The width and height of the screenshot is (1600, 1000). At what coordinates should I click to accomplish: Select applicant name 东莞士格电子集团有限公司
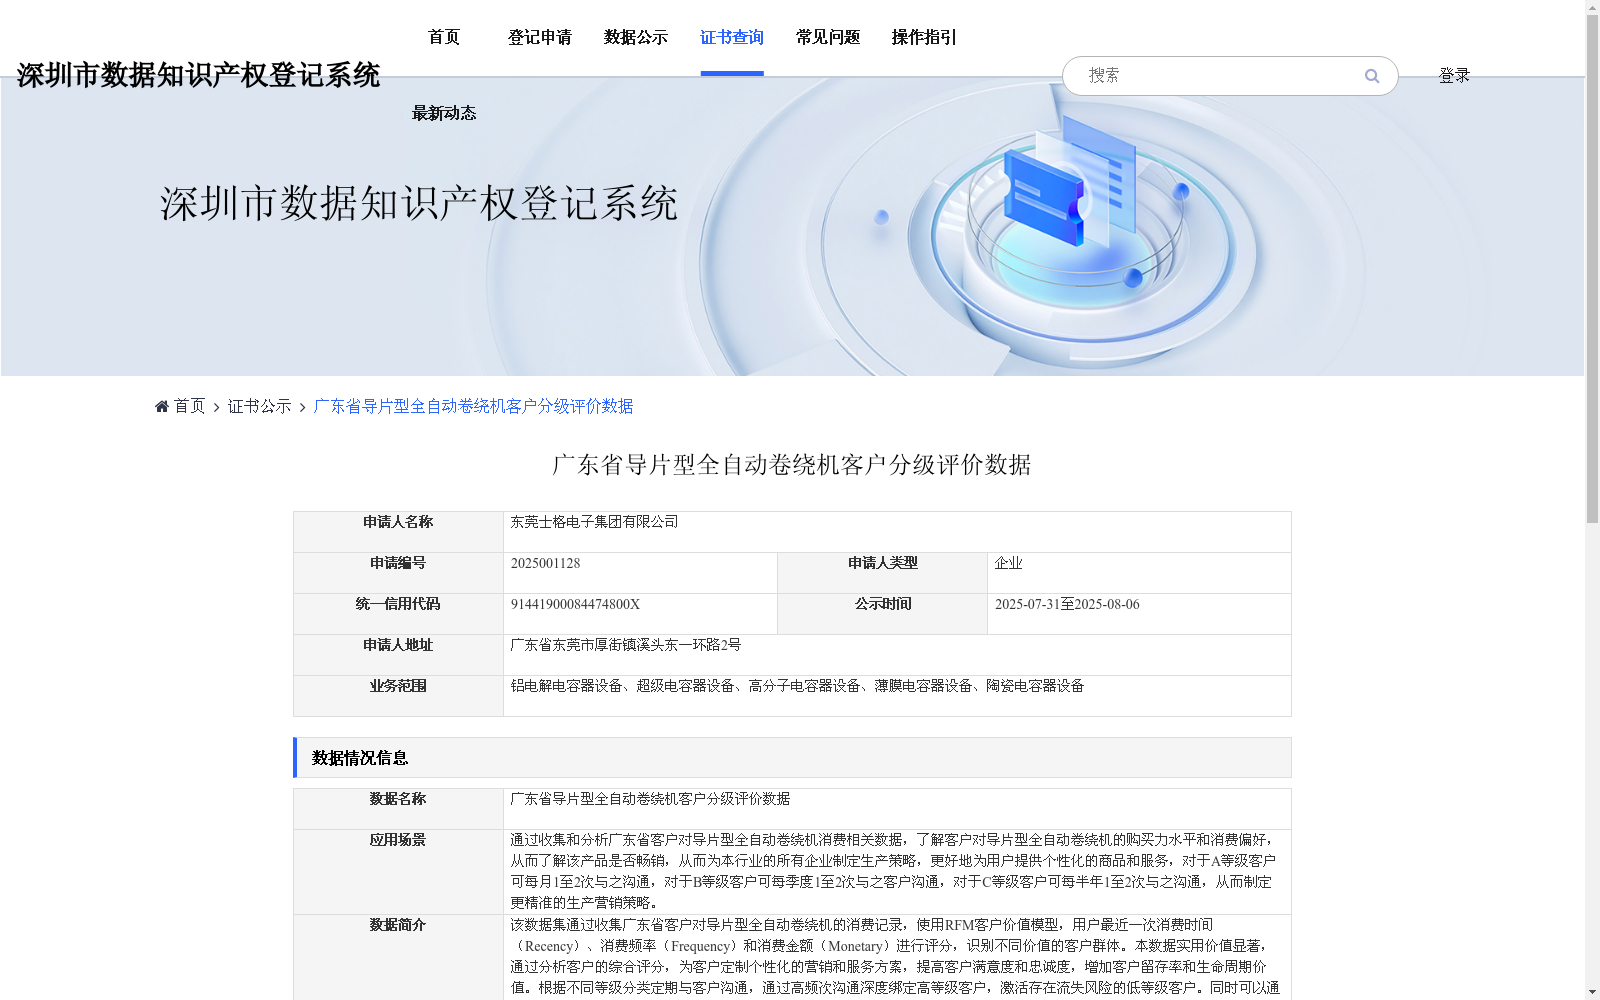pyautogui.click(x=595, y=522)
